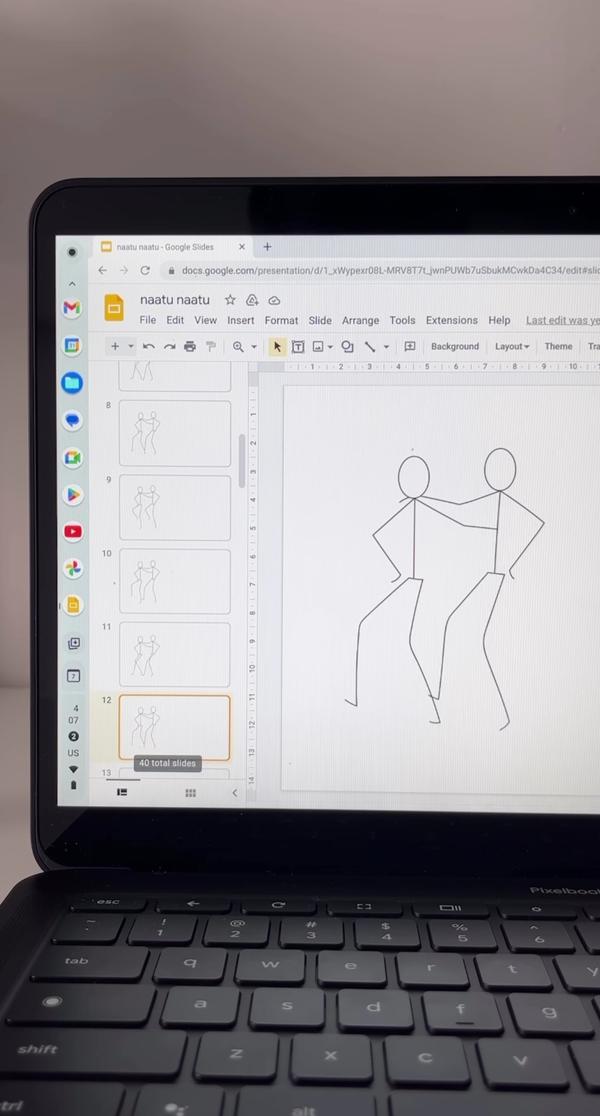Viewport: 600px width, 1116px height.
Task: Open the Arrange menu
Action: pyautogui.click(x=360, y=320)
